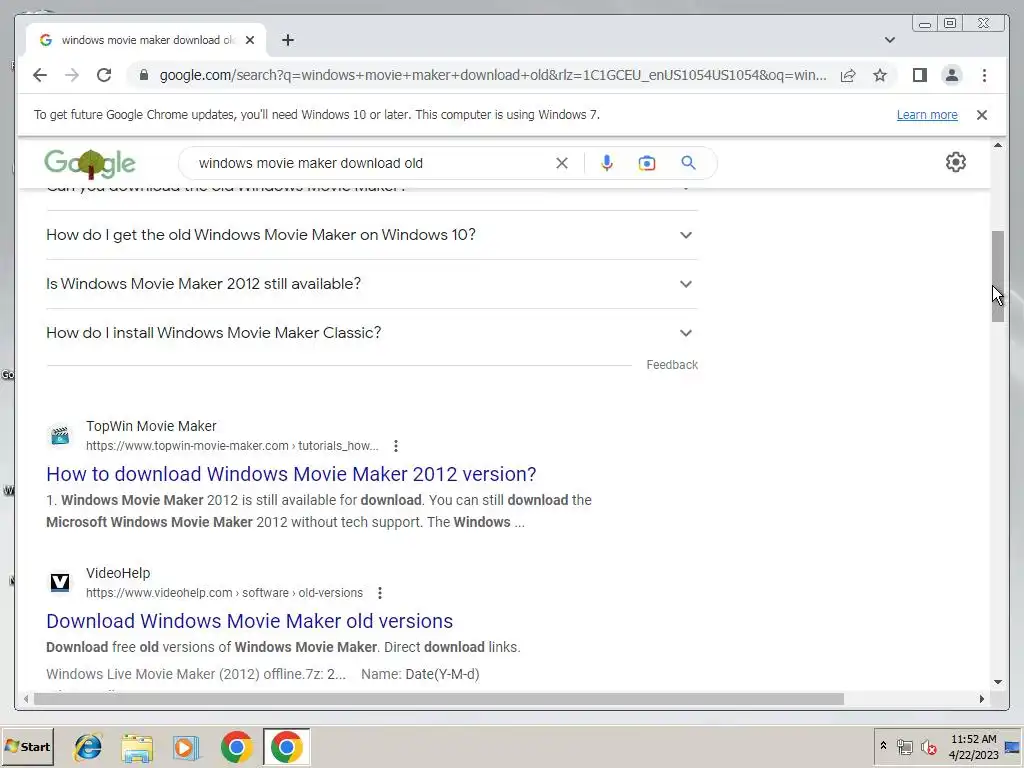Click the scroll up arrow
This screenshot has width=1024, height=768.
pos(998,145)
